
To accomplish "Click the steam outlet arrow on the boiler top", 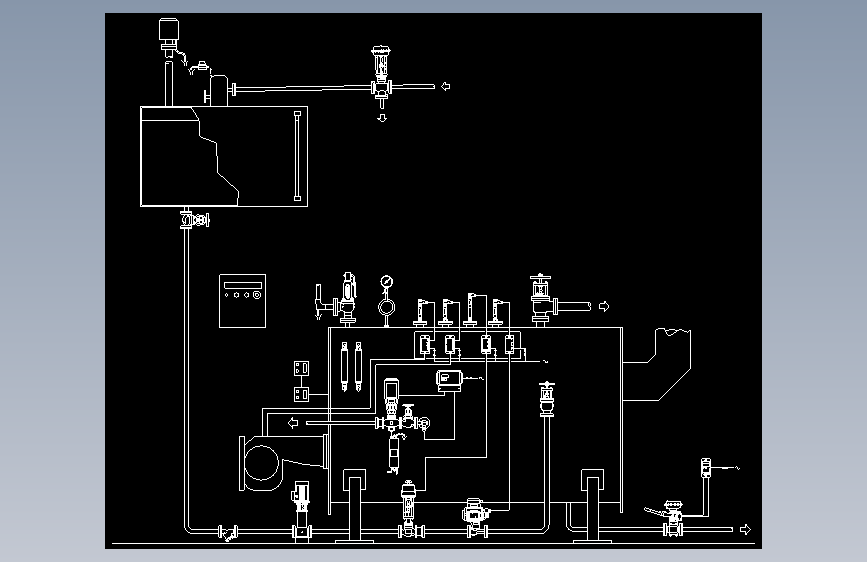I will pos(604,306).
